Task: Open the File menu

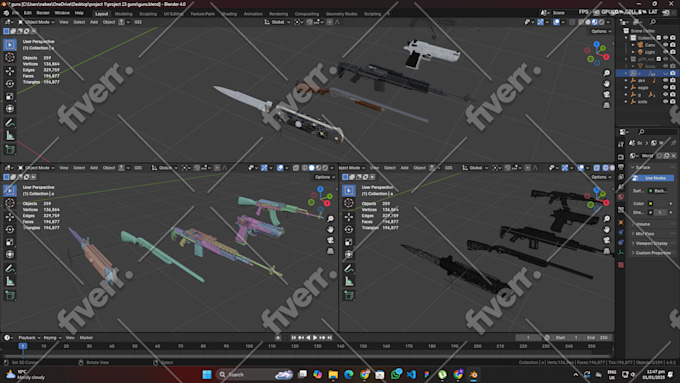Action: pos(16,13)
